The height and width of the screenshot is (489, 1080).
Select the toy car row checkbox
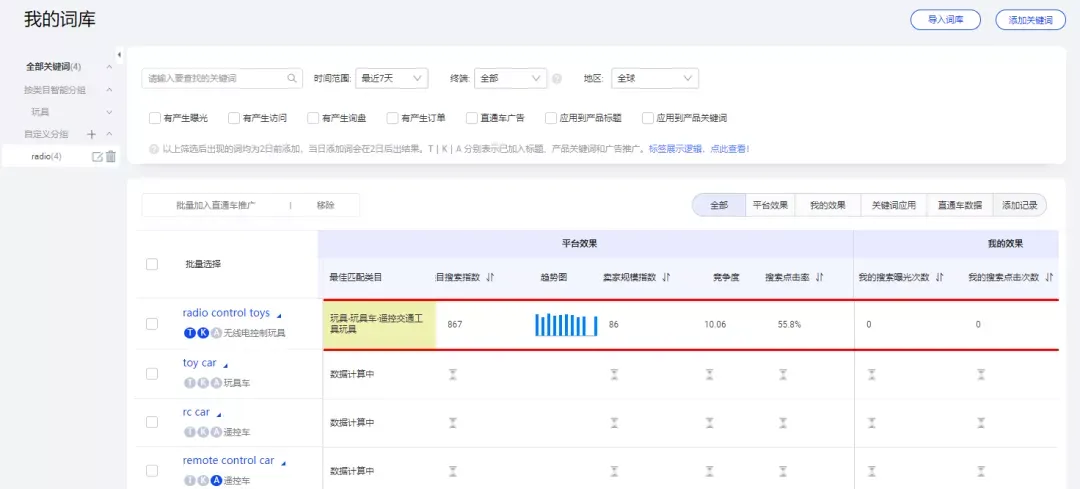click(x=152, y=373)
